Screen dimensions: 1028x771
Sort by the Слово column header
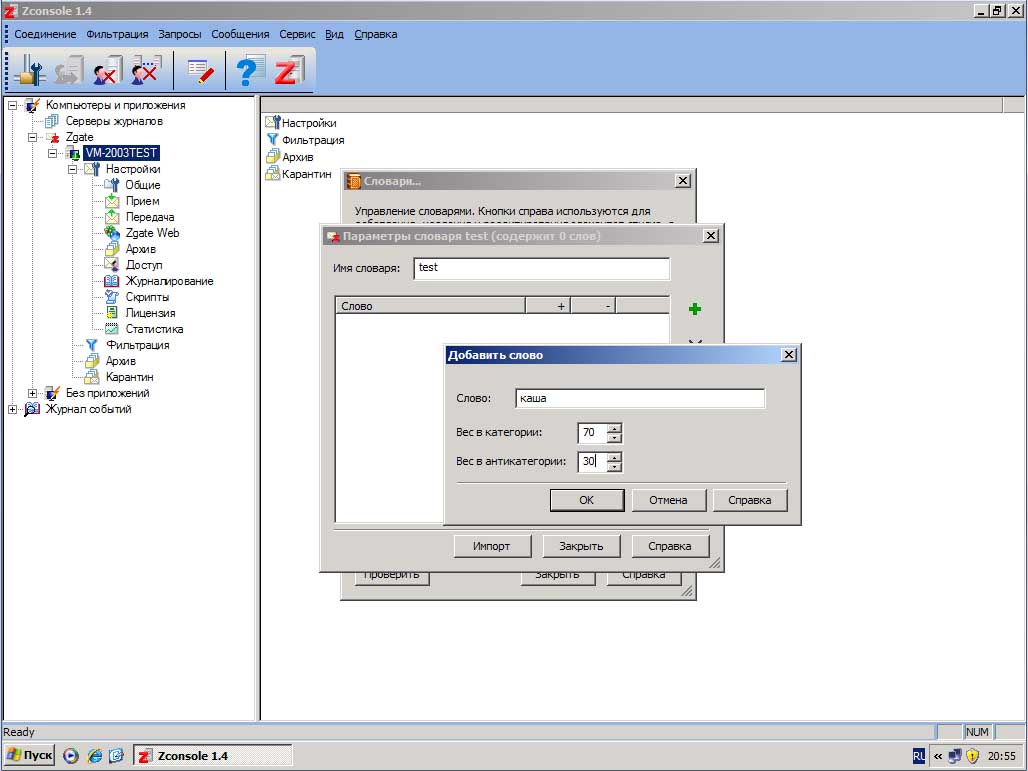(430, 306)
